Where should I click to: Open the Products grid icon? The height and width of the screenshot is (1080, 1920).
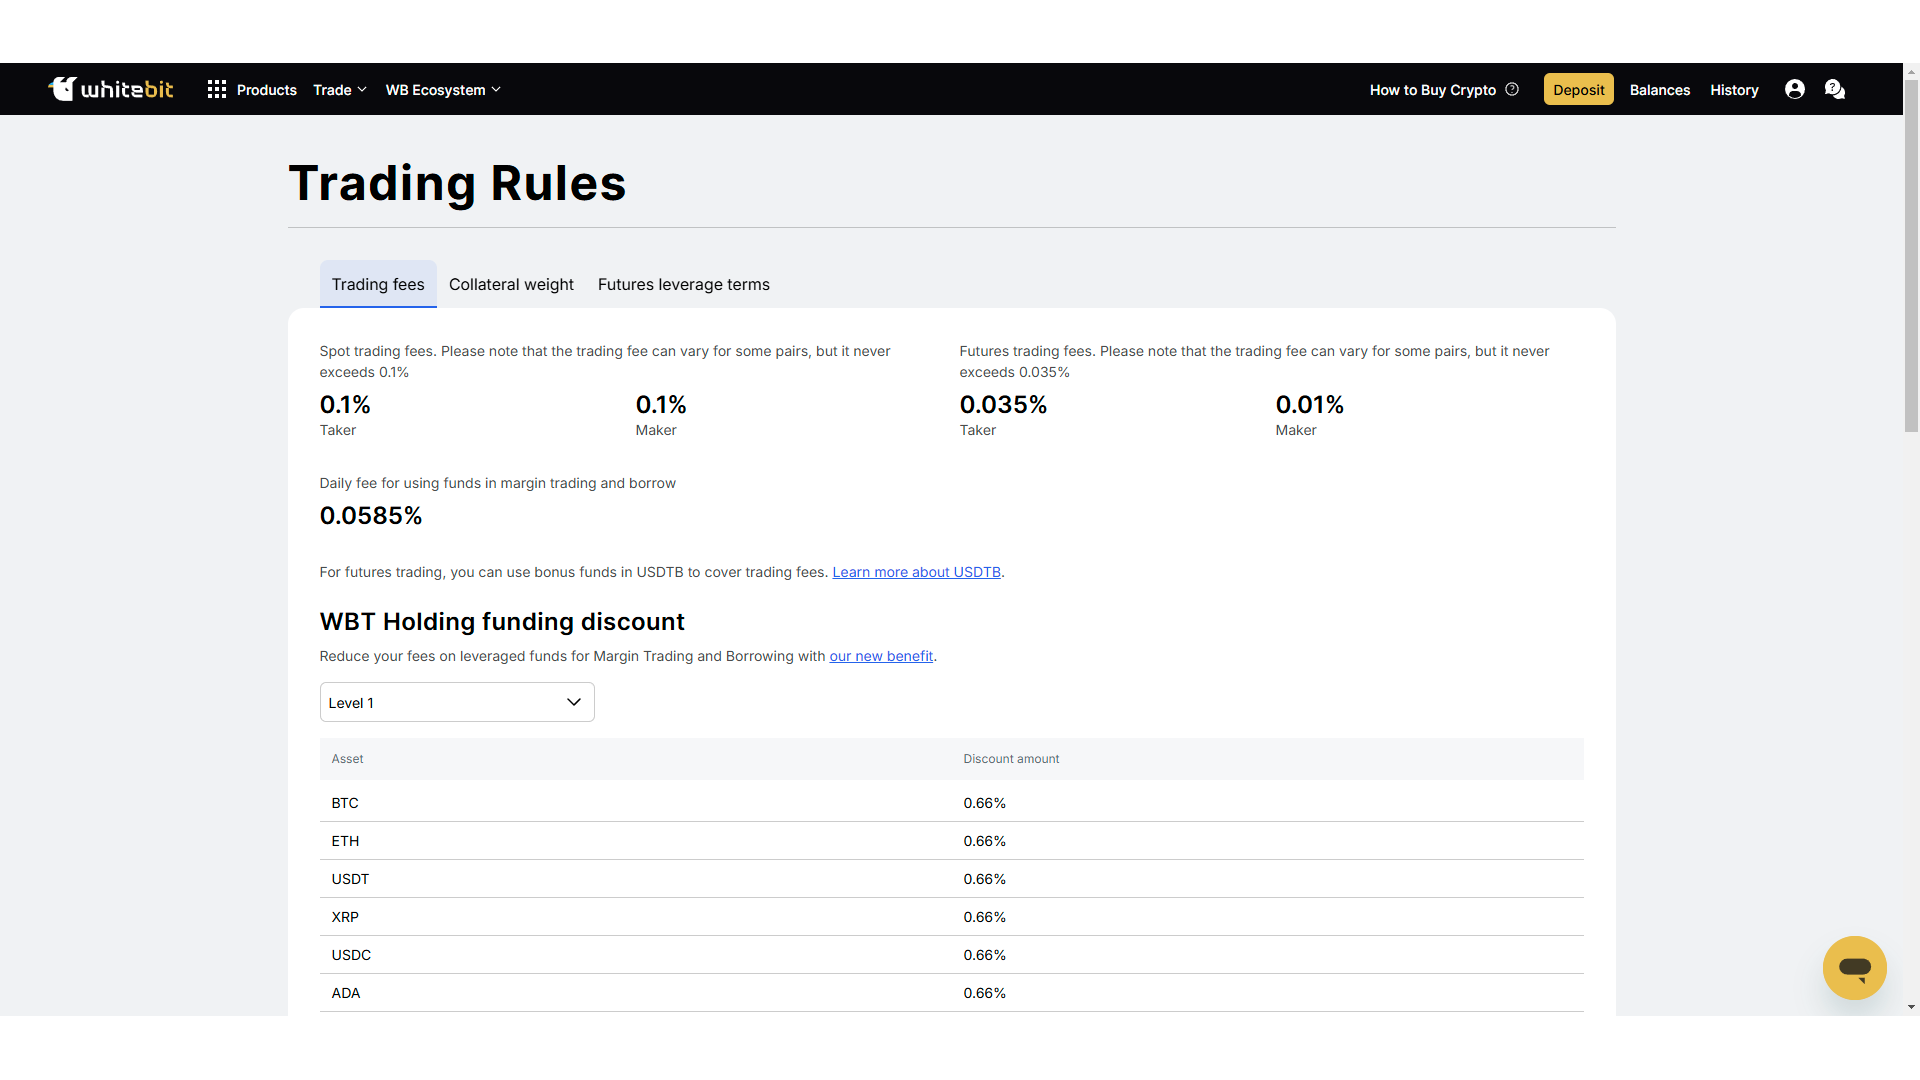[x=216, y=90]
